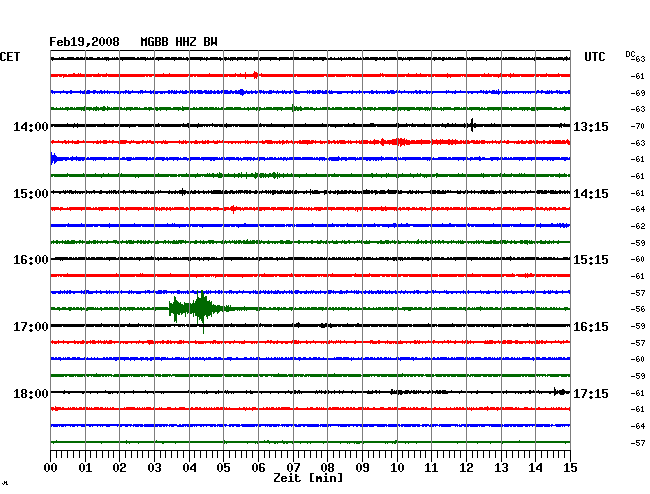650x494 pixels.
Task: Click minute label 11 on time axis
Action: point(431,468)
